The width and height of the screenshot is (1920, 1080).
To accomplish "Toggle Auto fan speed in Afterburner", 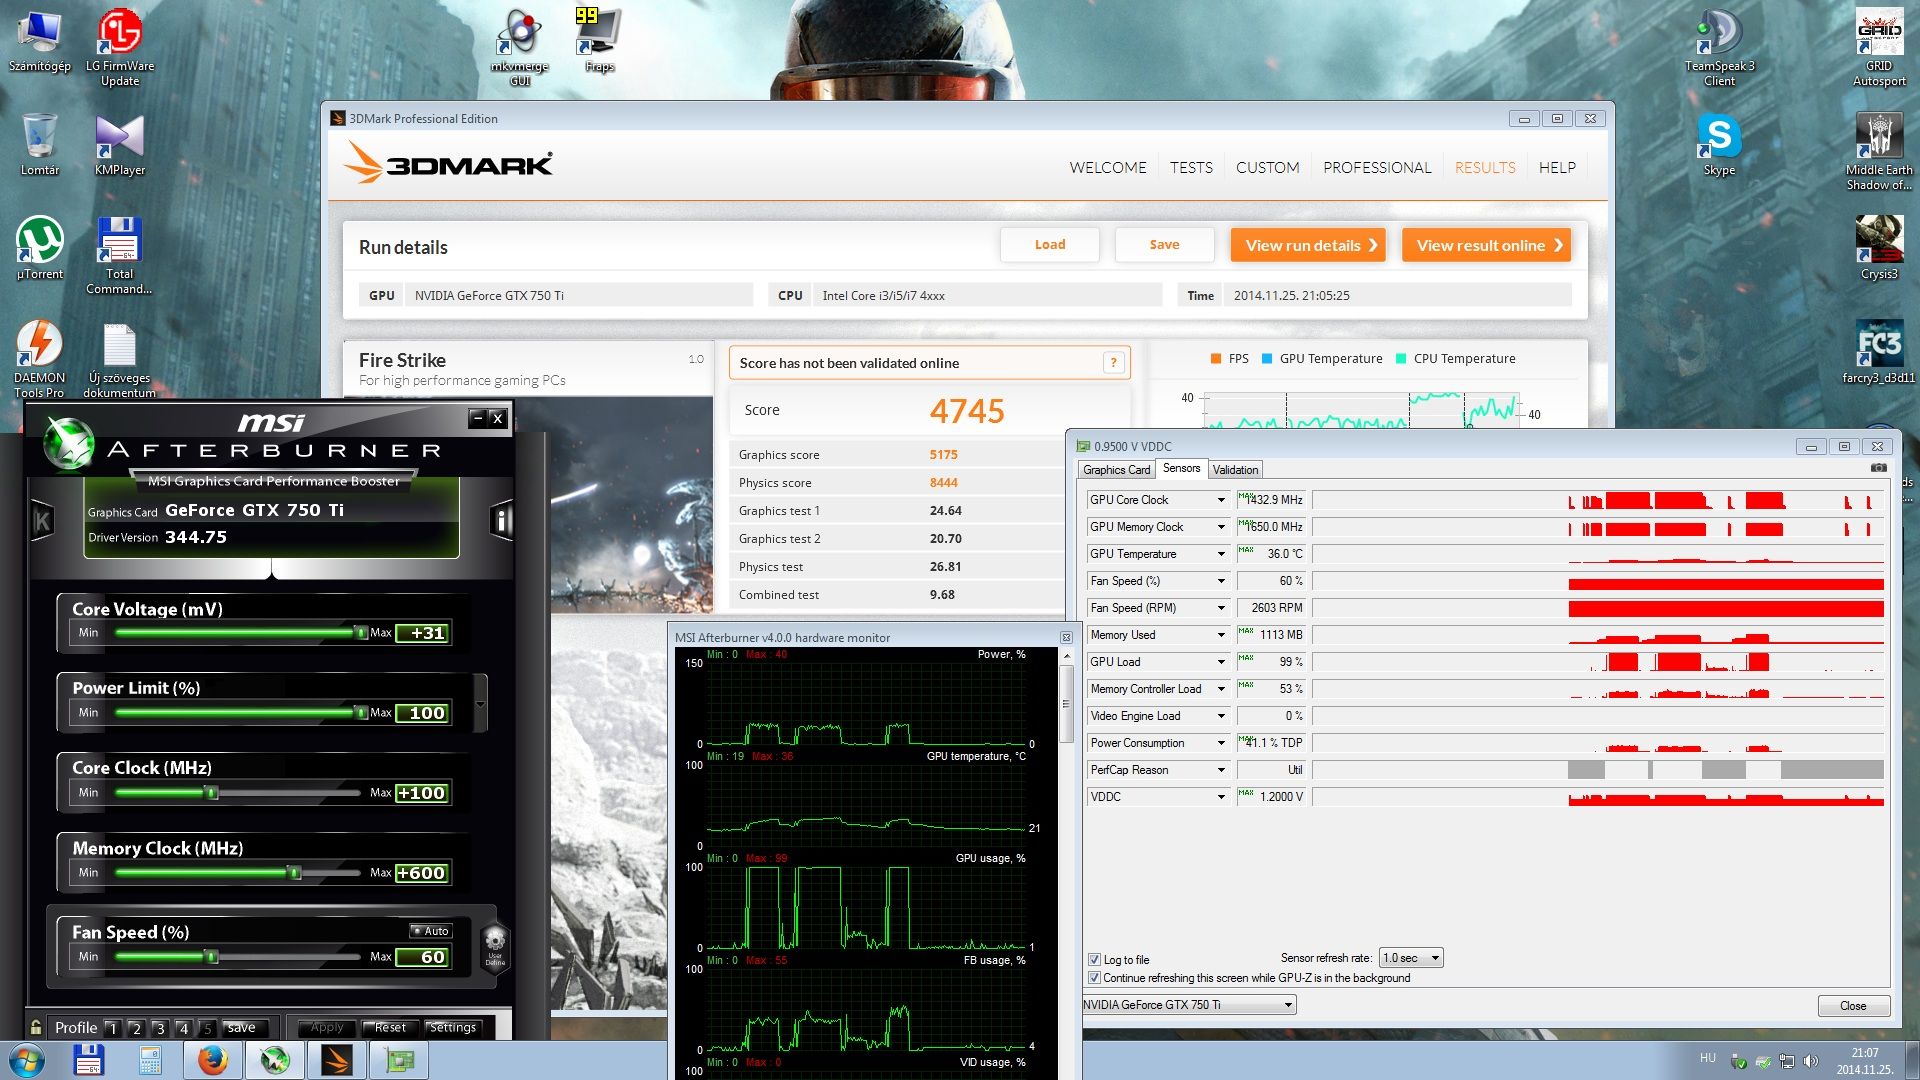I will coord(431,931).
